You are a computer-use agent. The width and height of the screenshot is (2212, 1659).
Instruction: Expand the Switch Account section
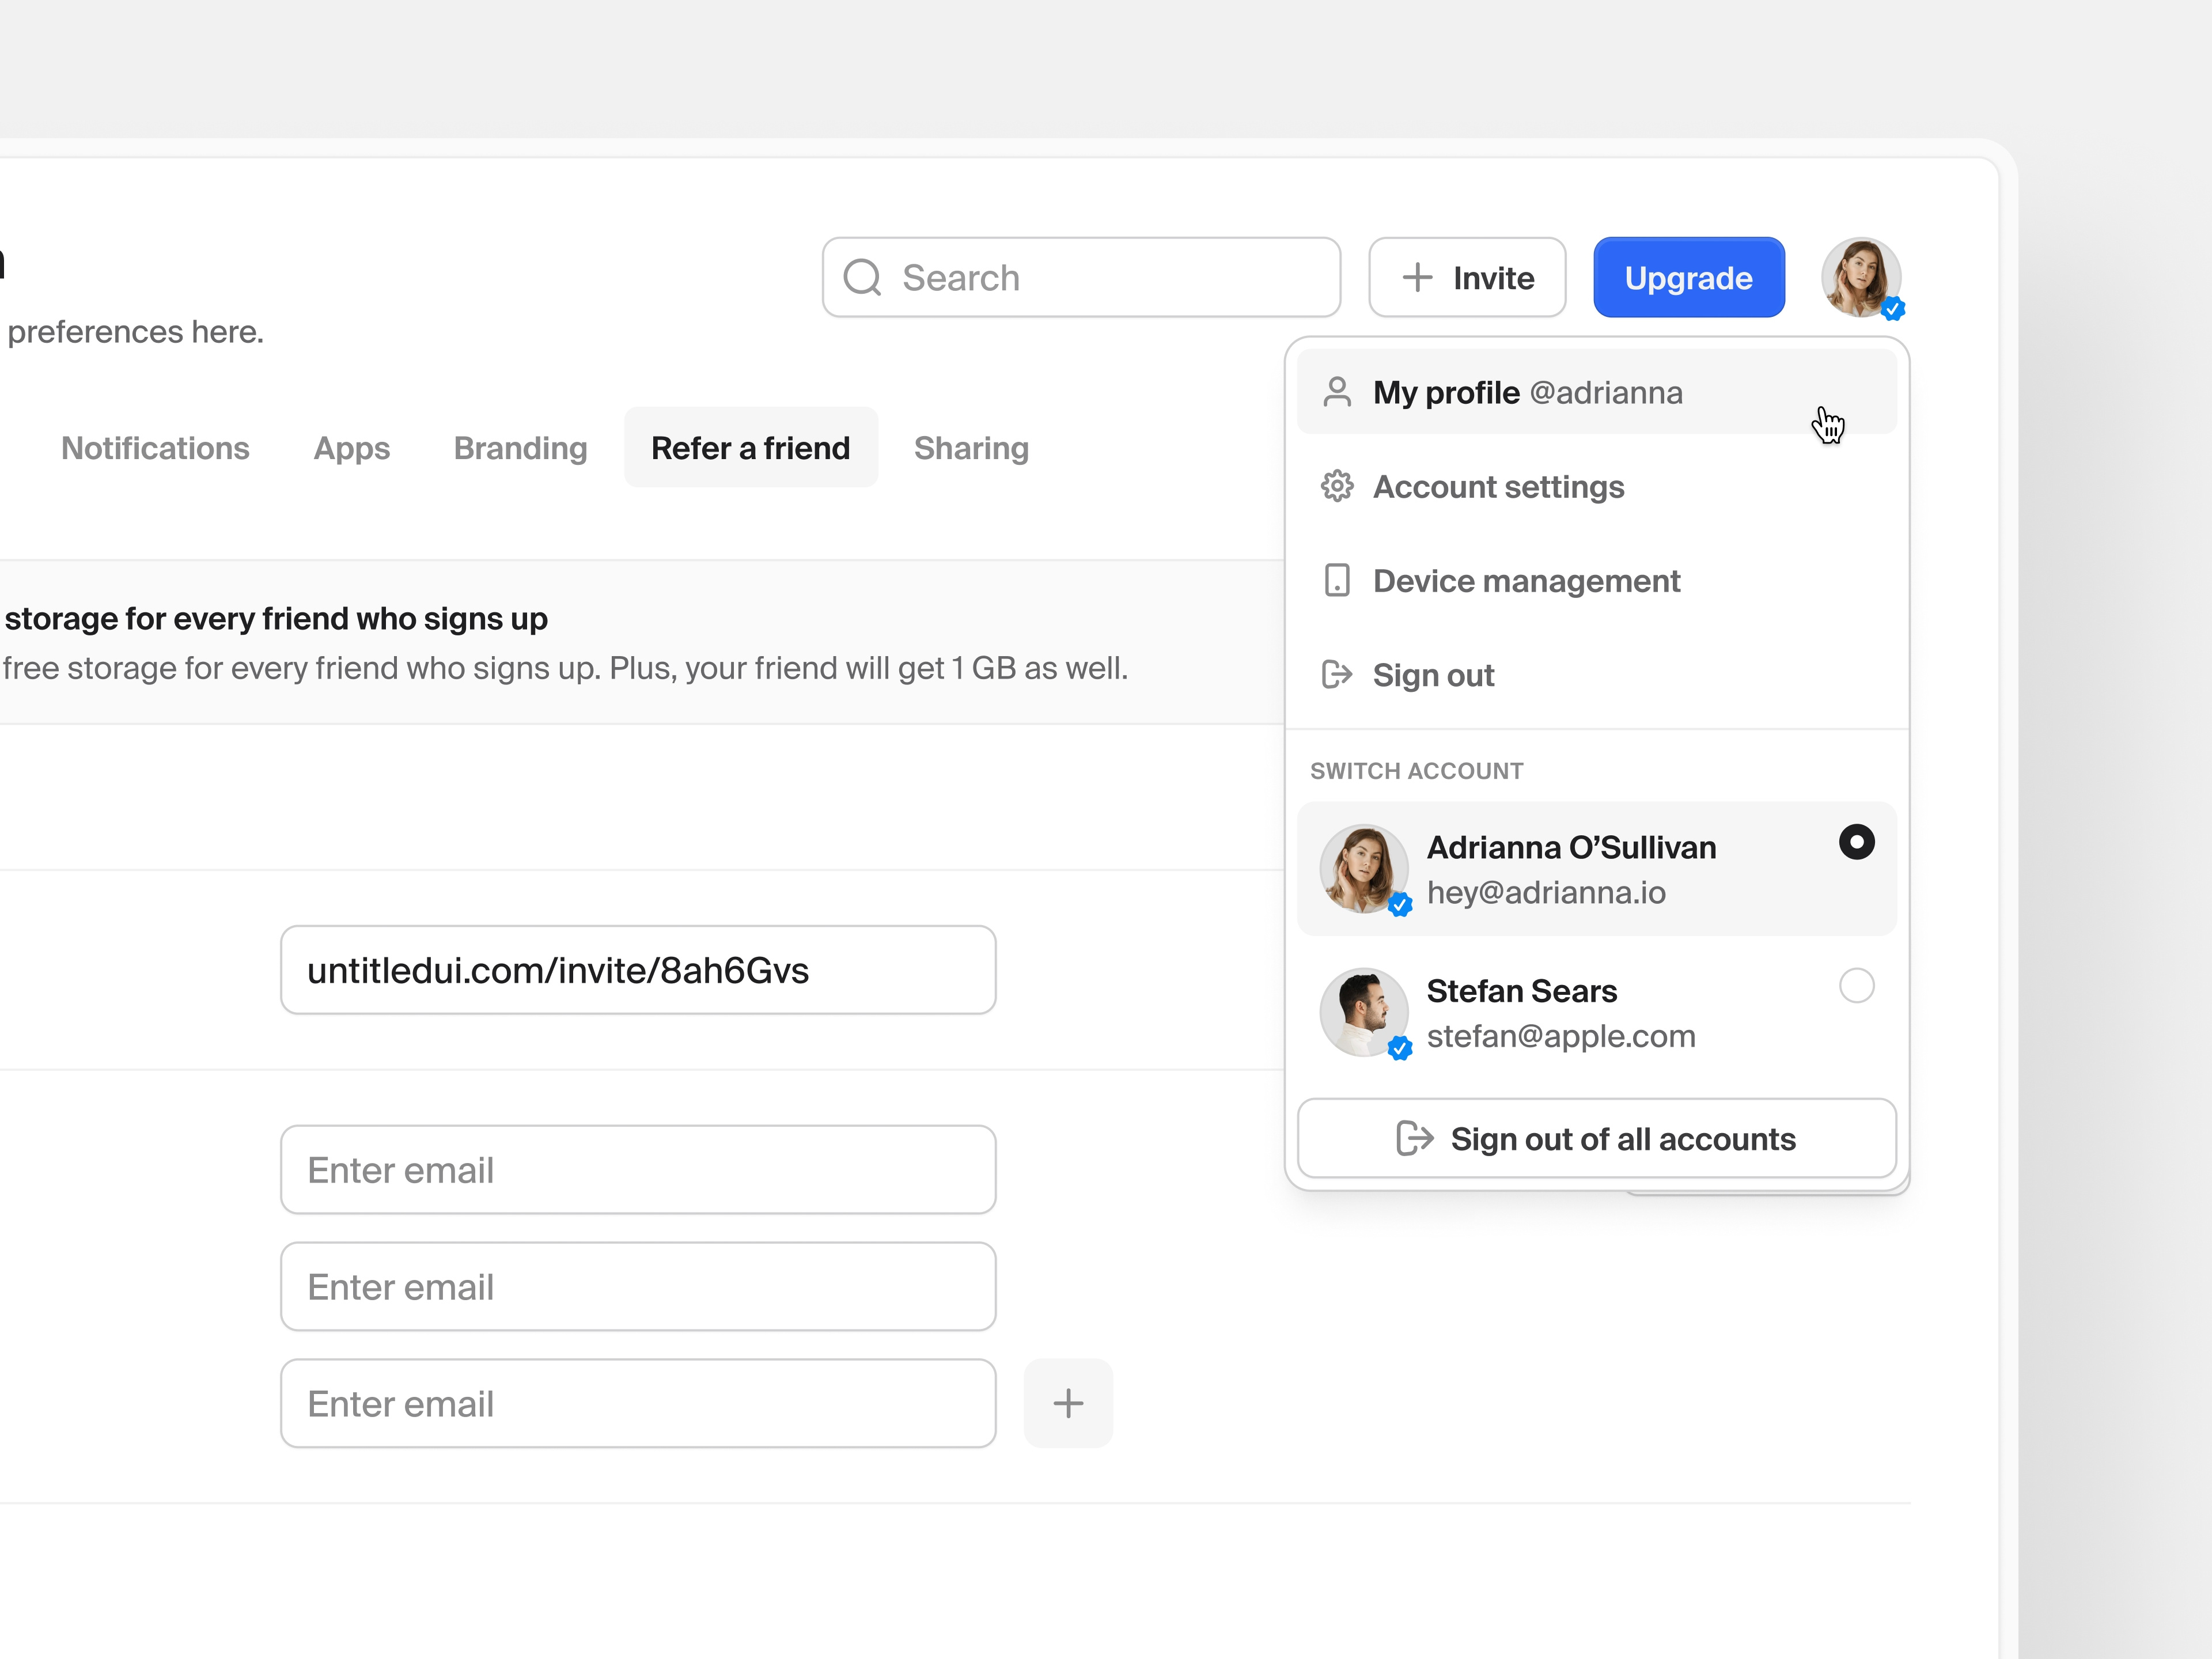click(x=1416, y=770)
